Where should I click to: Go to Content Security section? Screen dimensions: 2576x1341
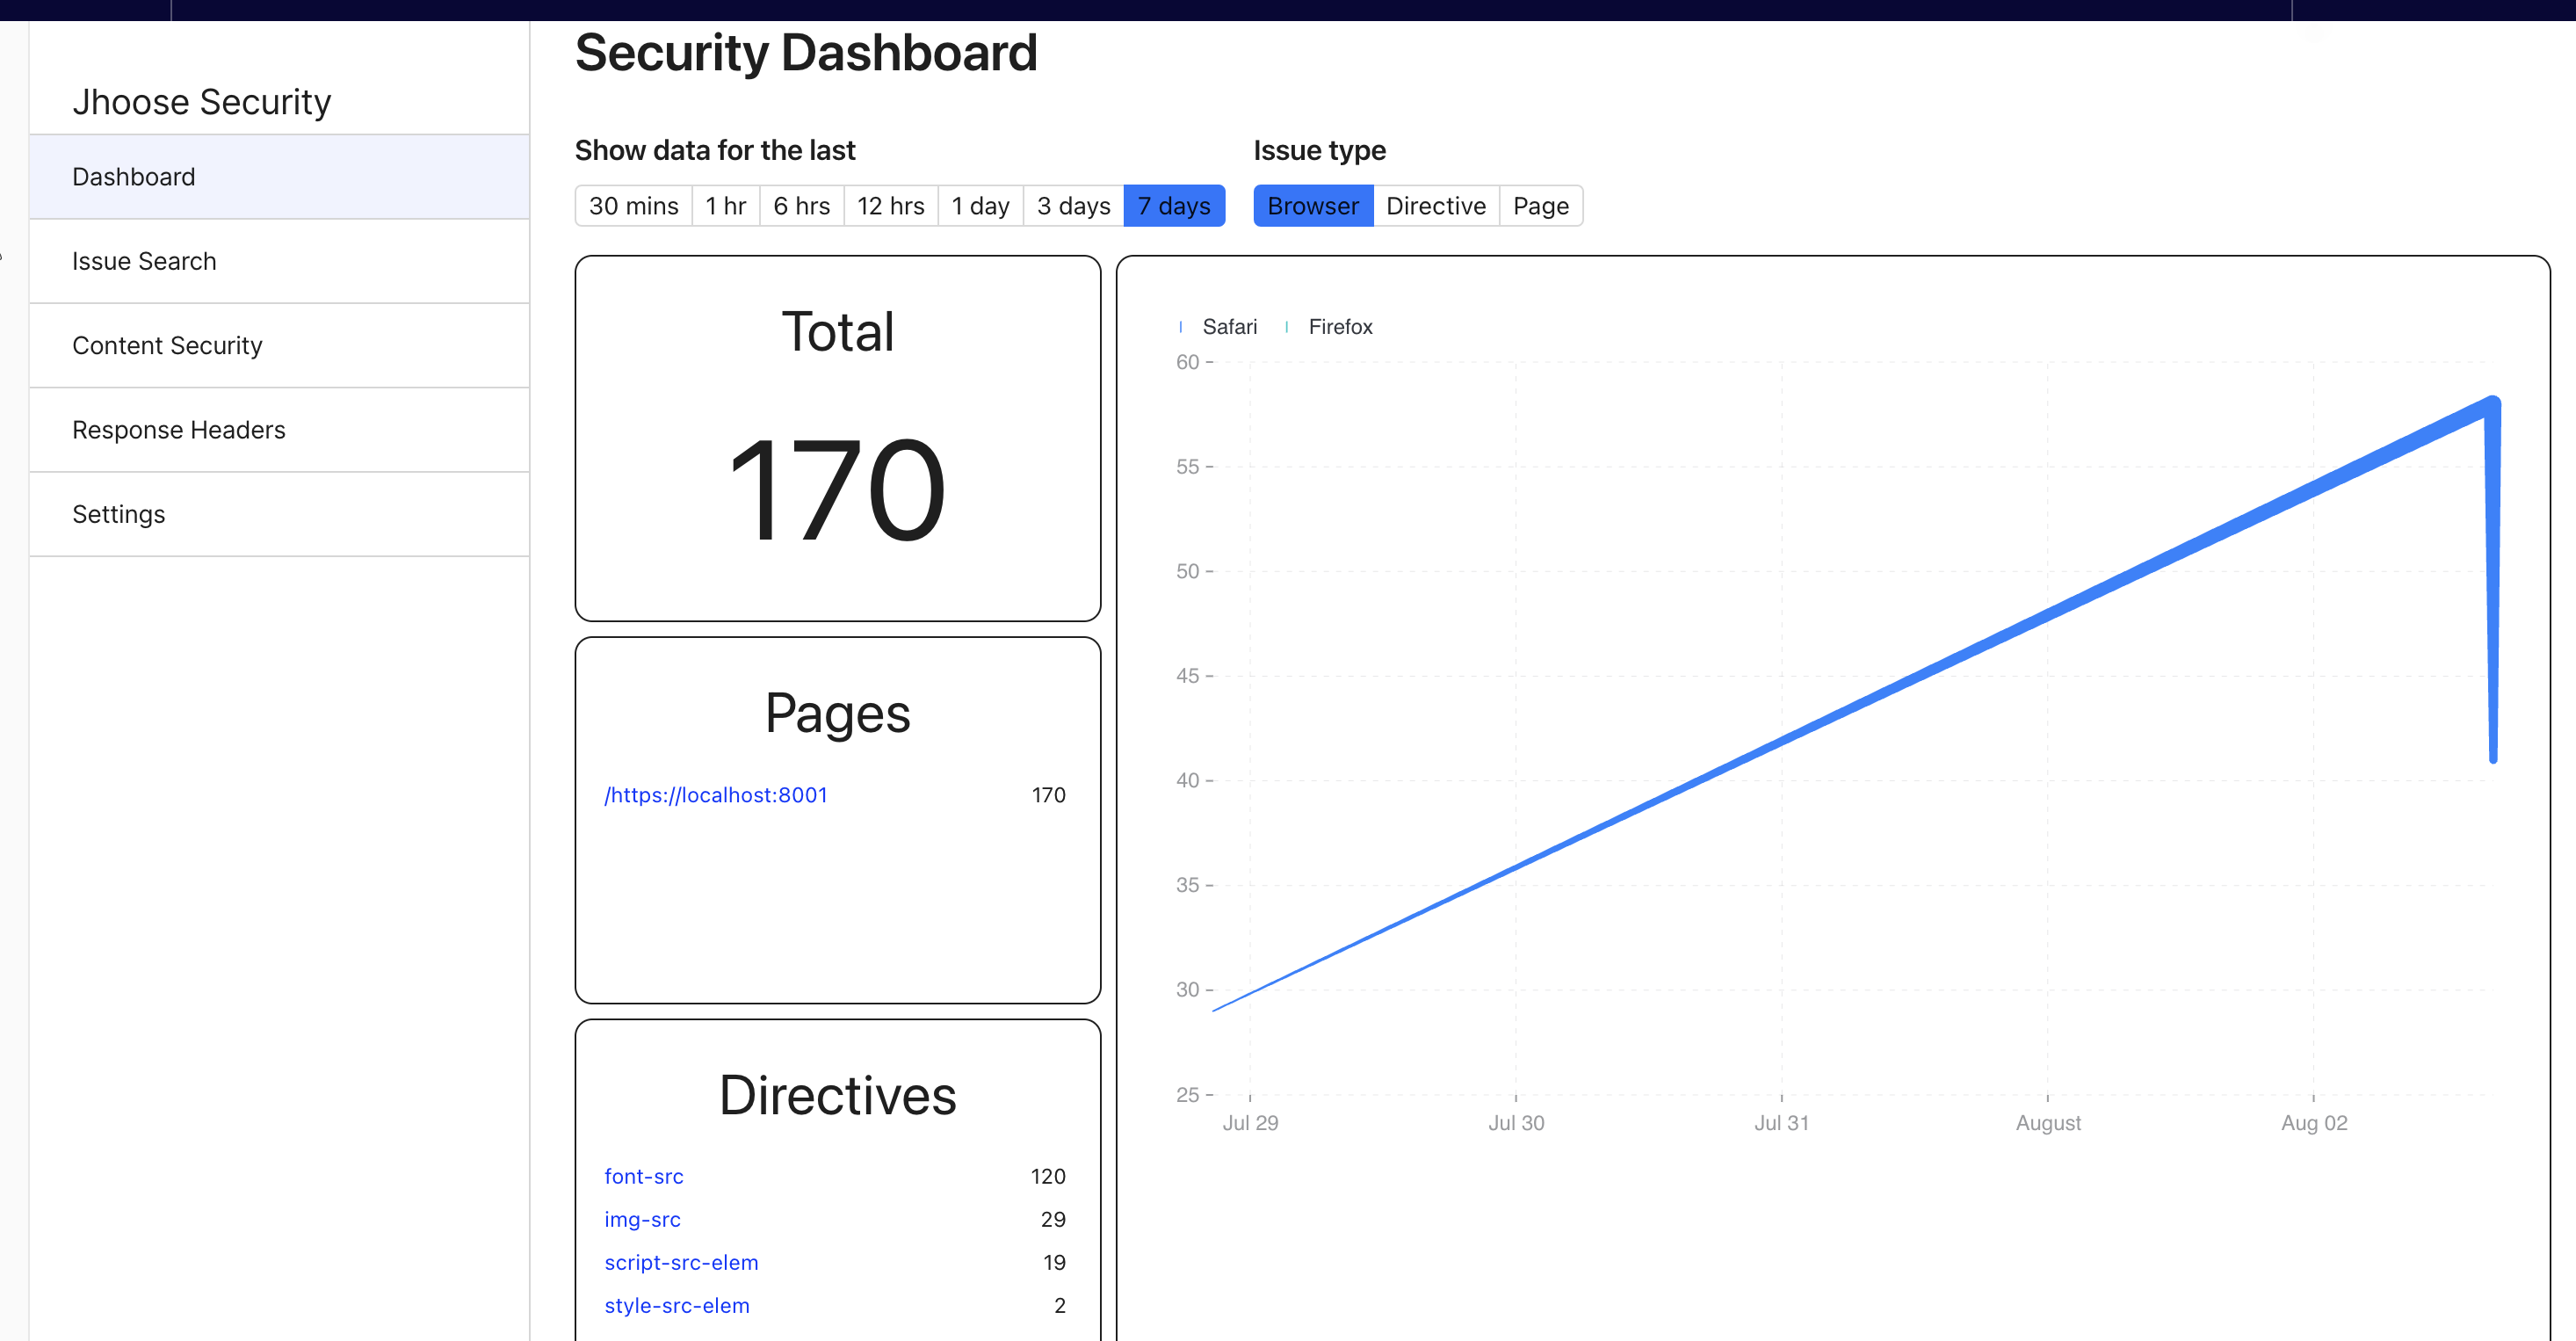(167, 346)
